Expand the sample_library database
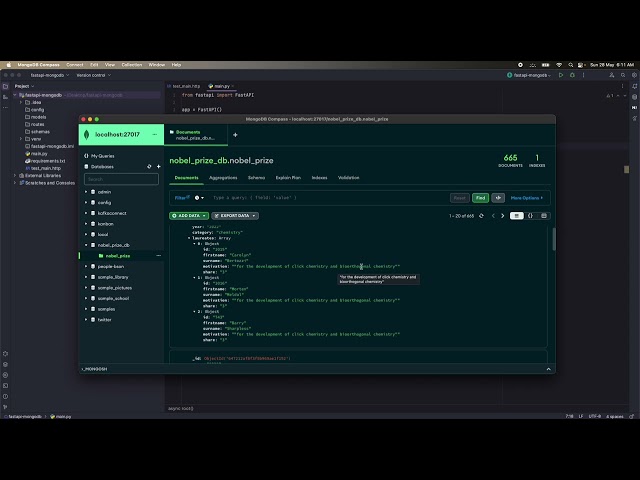640x480 pixels. [x=86, y=277]
